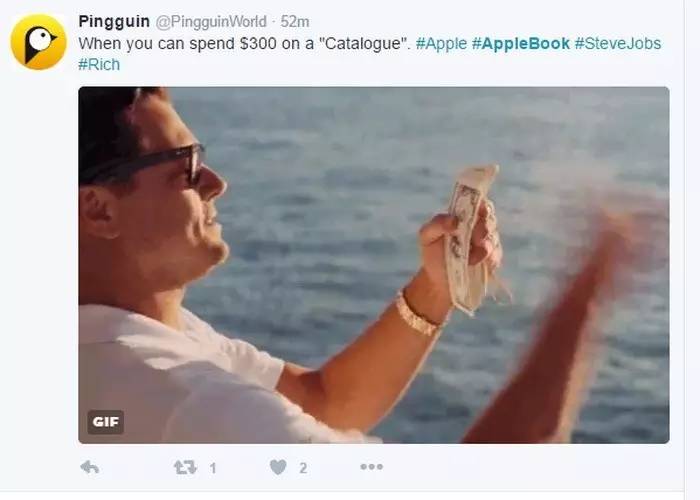Like the tweet with heart icon
The image size is (700, 500).
(278, 467)
